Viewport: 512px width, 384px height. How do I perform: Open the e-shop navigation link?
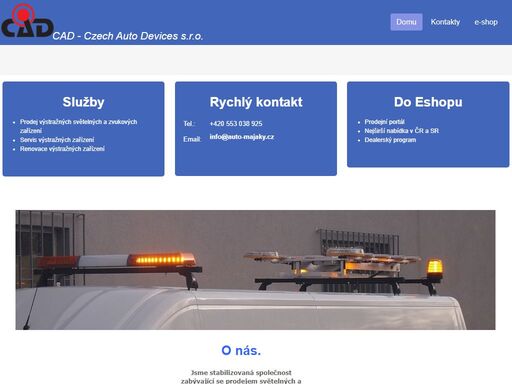(486, 22)
